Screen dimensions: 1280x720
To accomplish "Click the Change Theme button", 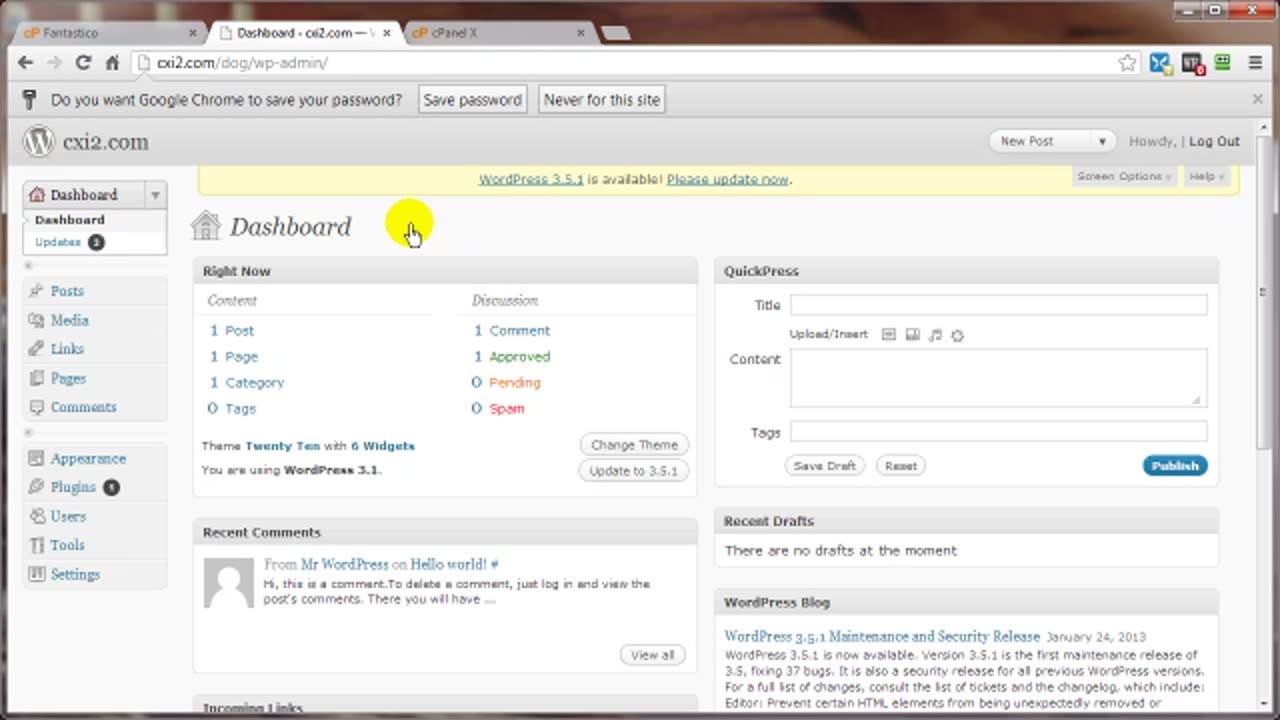I will click(x=634, y=445).
